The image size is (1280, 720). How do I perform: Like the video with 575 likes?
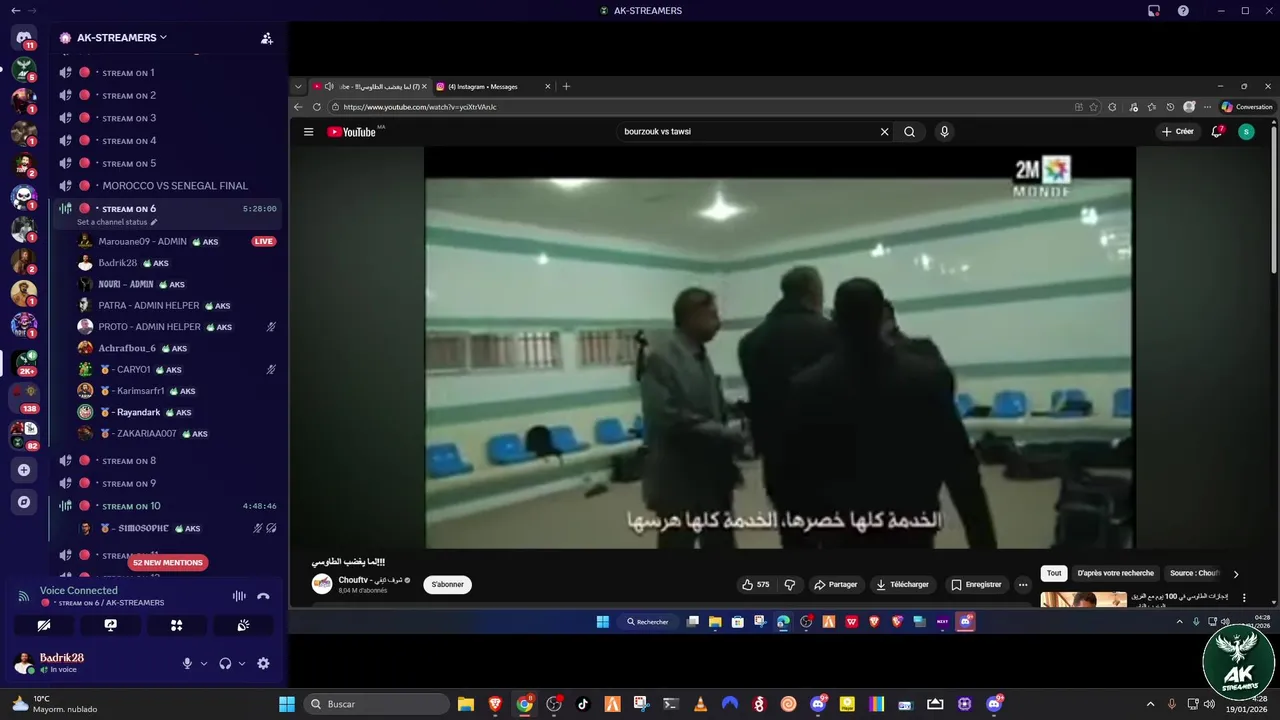click(x=756, y=584)
